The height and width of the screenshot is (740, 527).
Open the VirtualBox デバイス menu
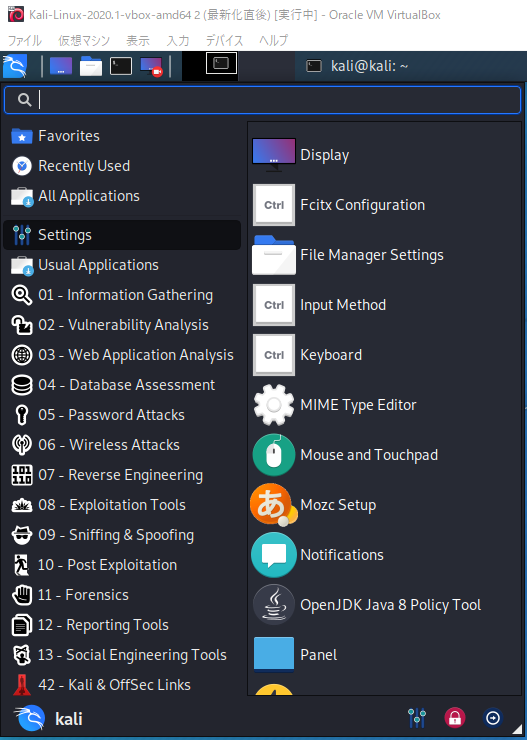225,41
